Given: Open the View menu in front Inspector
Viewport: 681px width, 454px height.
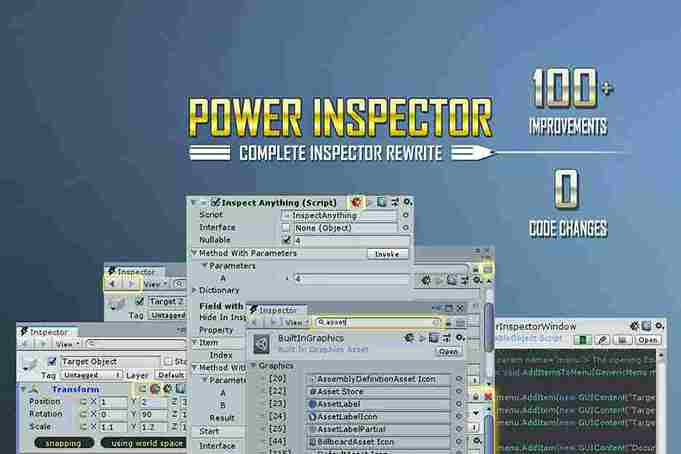Looking at the screenshot, I should pyautogui.click(x=294, y=323).
